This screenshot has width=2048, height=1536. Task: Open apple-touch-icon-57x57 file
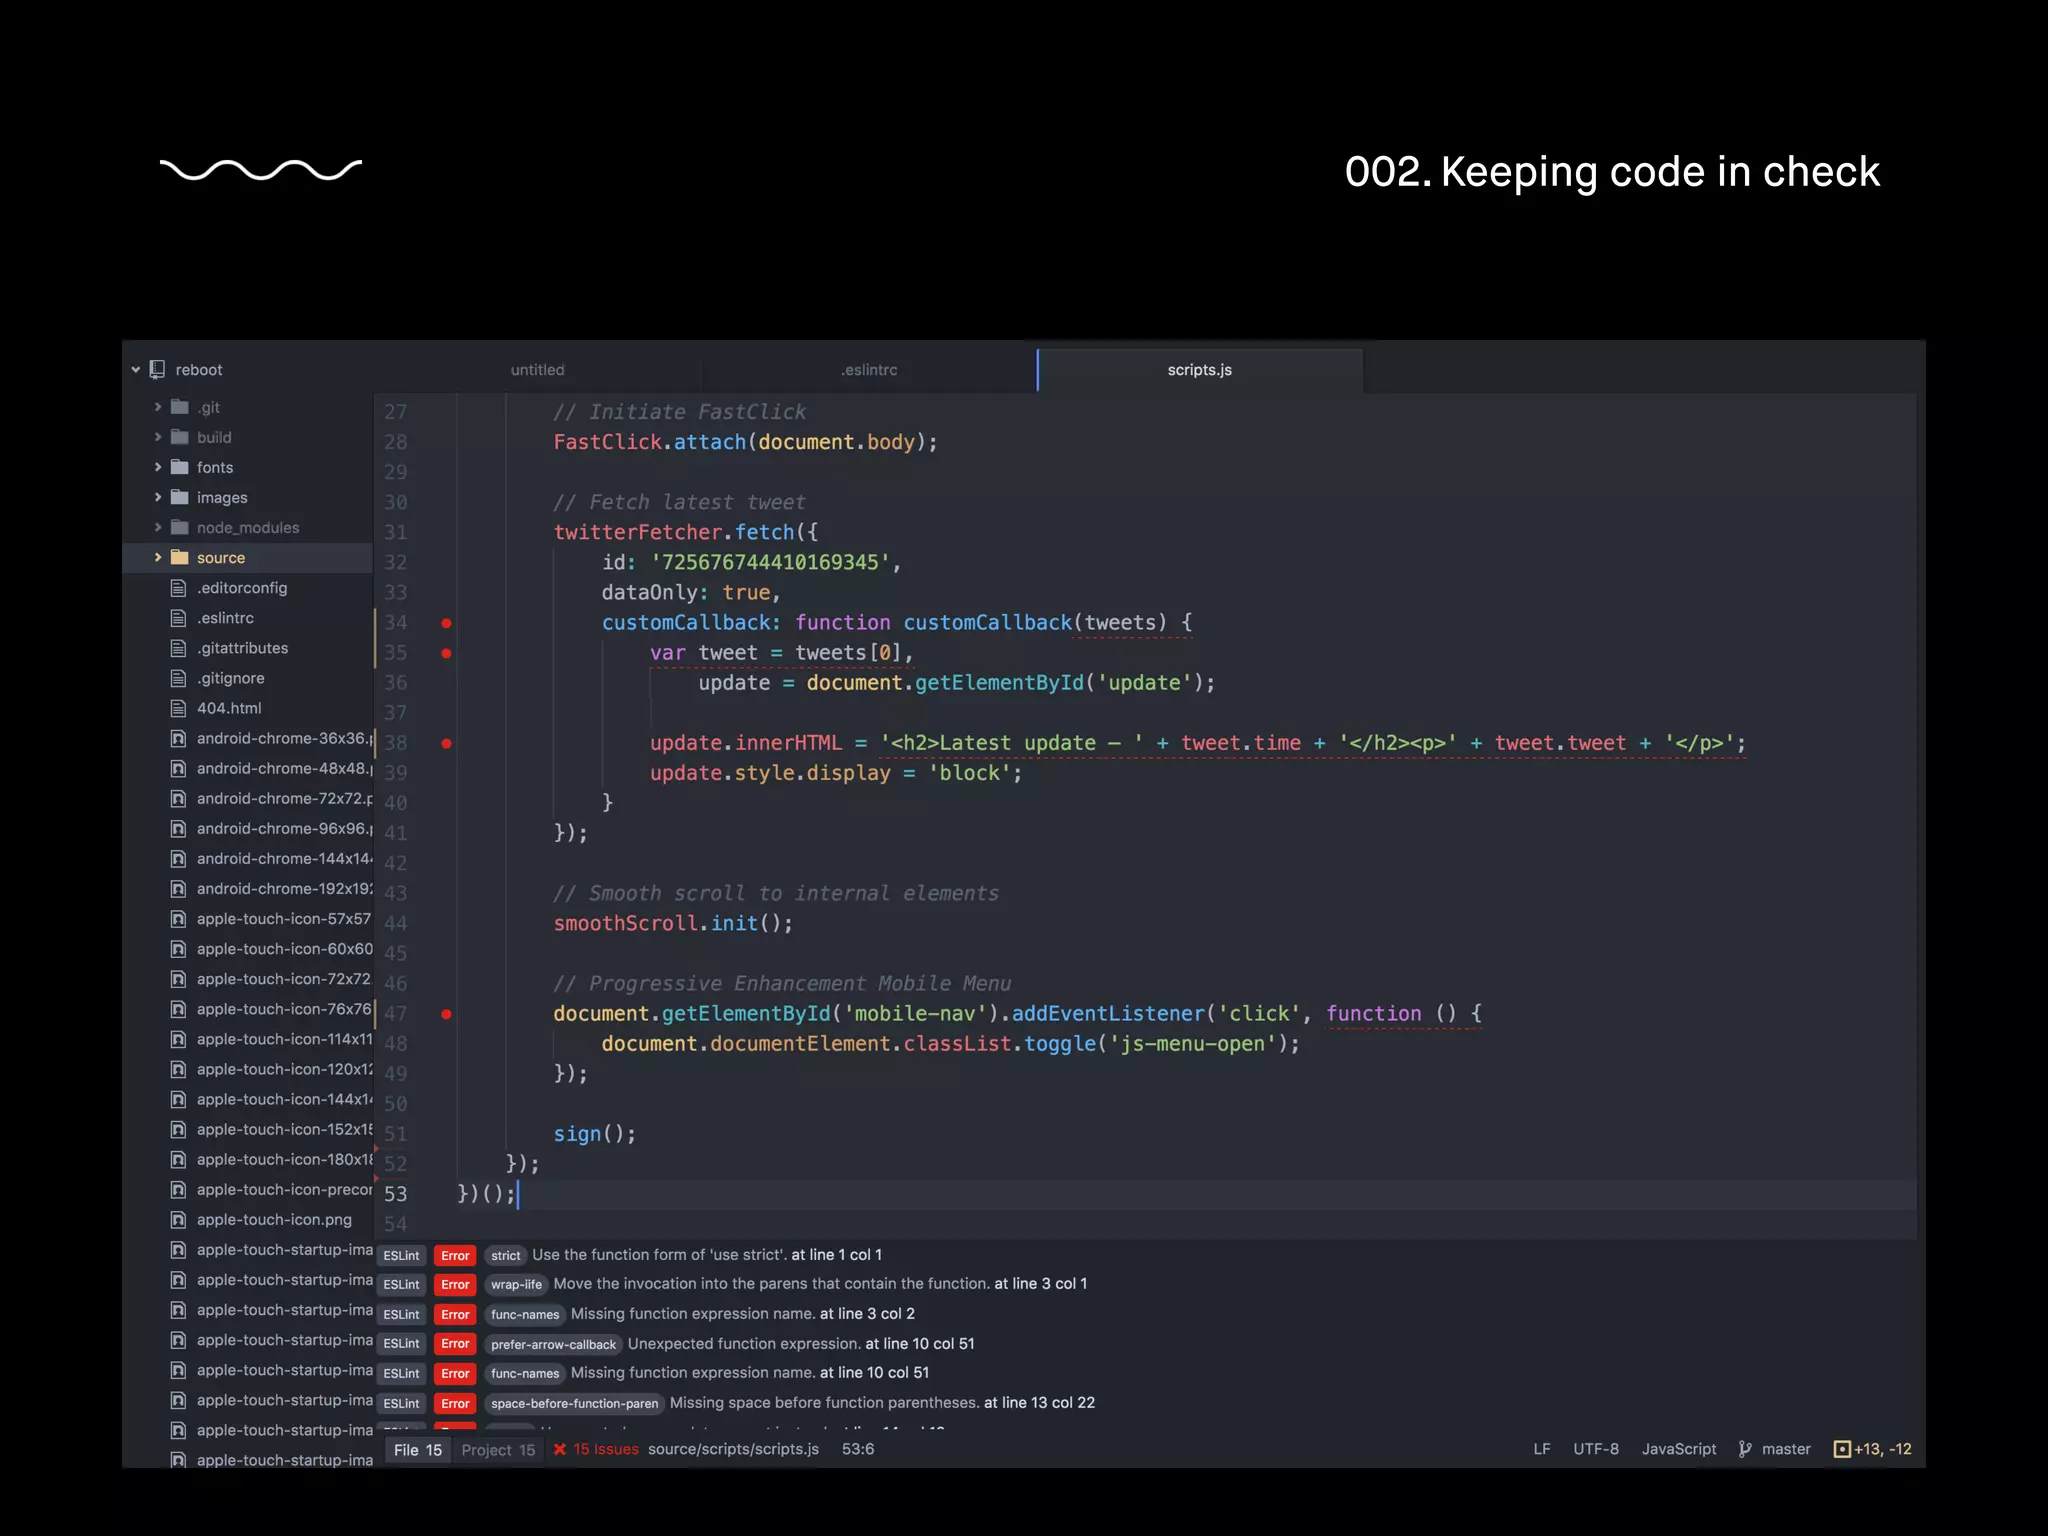[284, 919]
